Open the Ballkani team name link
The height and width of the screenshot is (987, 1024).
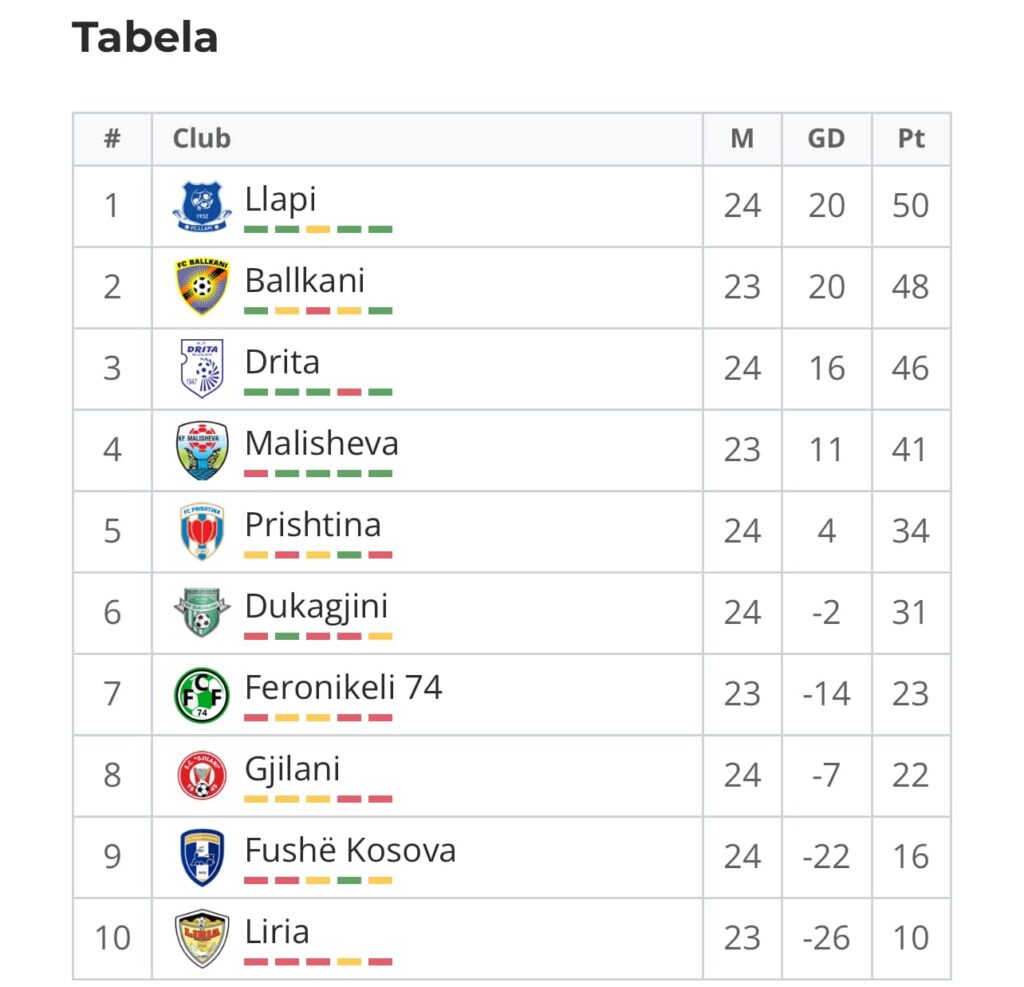[x=304, y=281]
